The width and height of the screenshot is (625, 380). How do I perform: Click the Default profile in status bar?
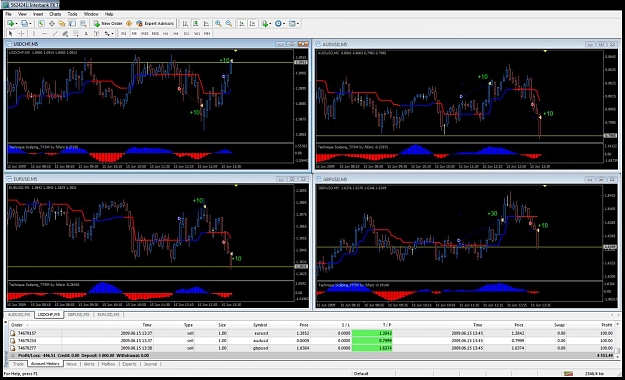pos(361,374)
